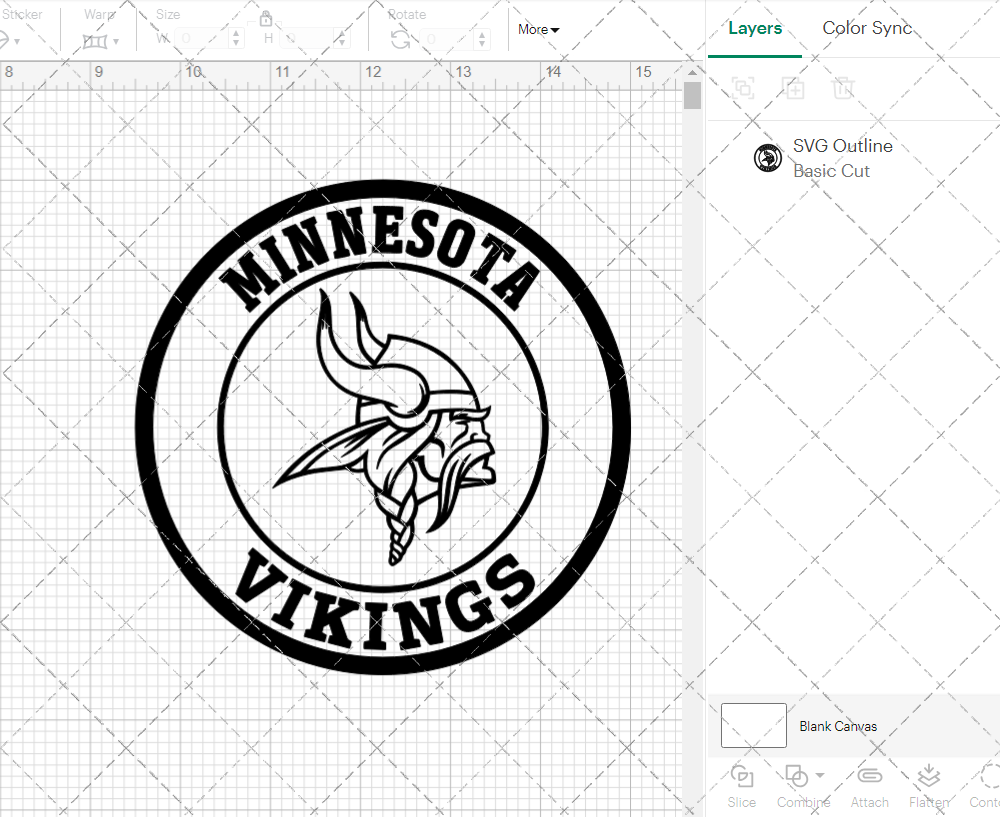Click the Delete layer trash icon

tap(843, 89)
